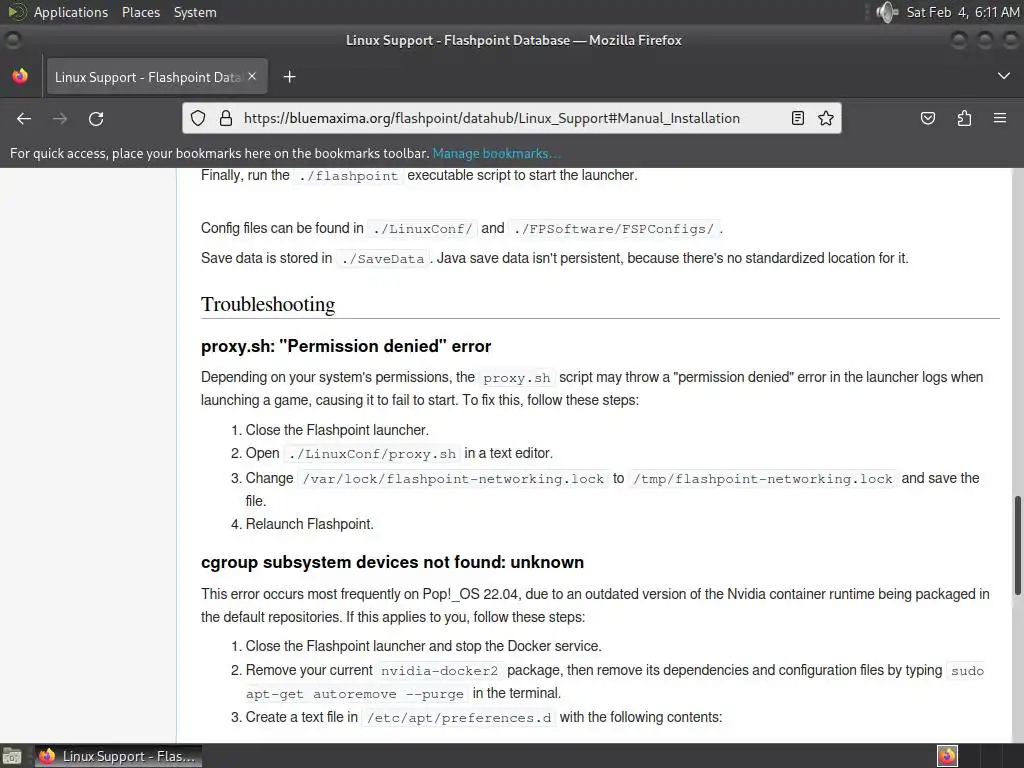The height and width of the screenshot is (768, 1024).
Task: Click the proxy.sh Permission denied heading
Action: click(346, 346)
